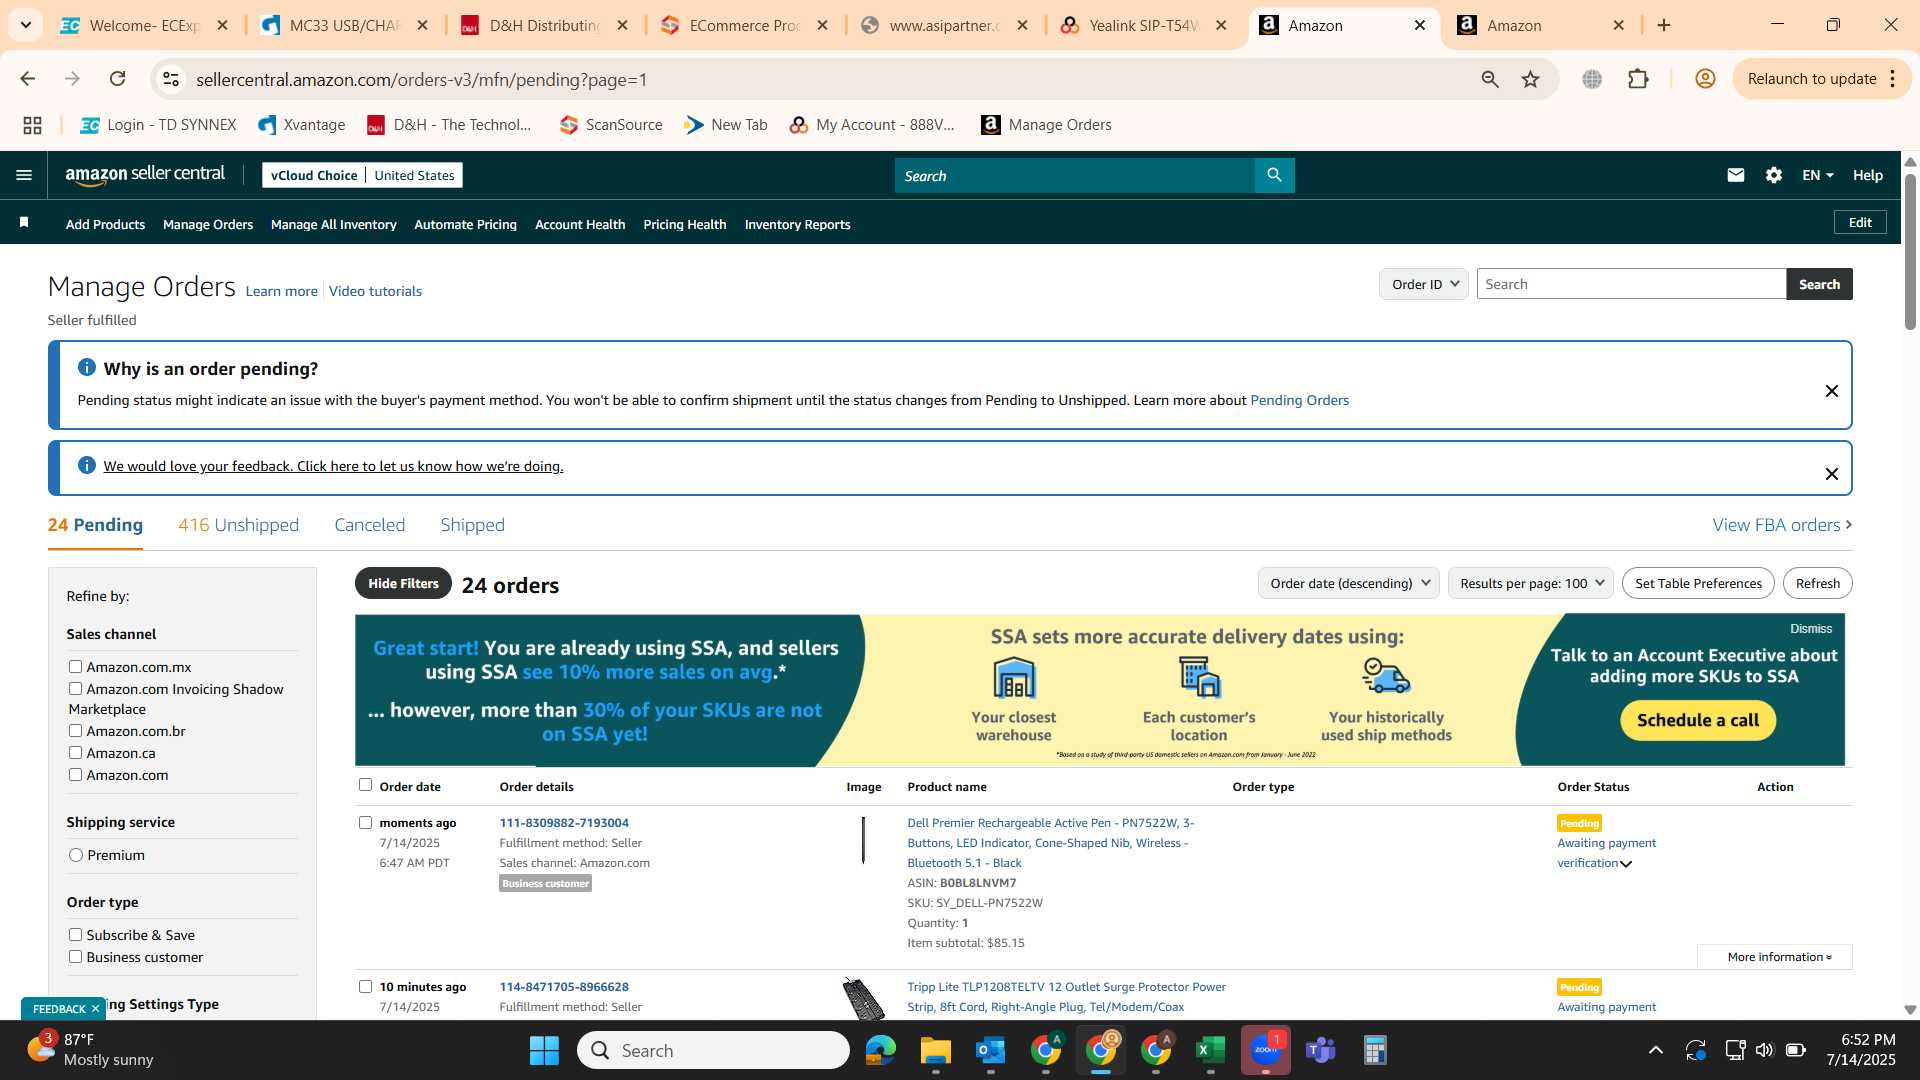The width and height of the screenshot is (1920, 1080).
Task: Open Calculator from the taskbar
Action: click(x=1375, y=1050)
